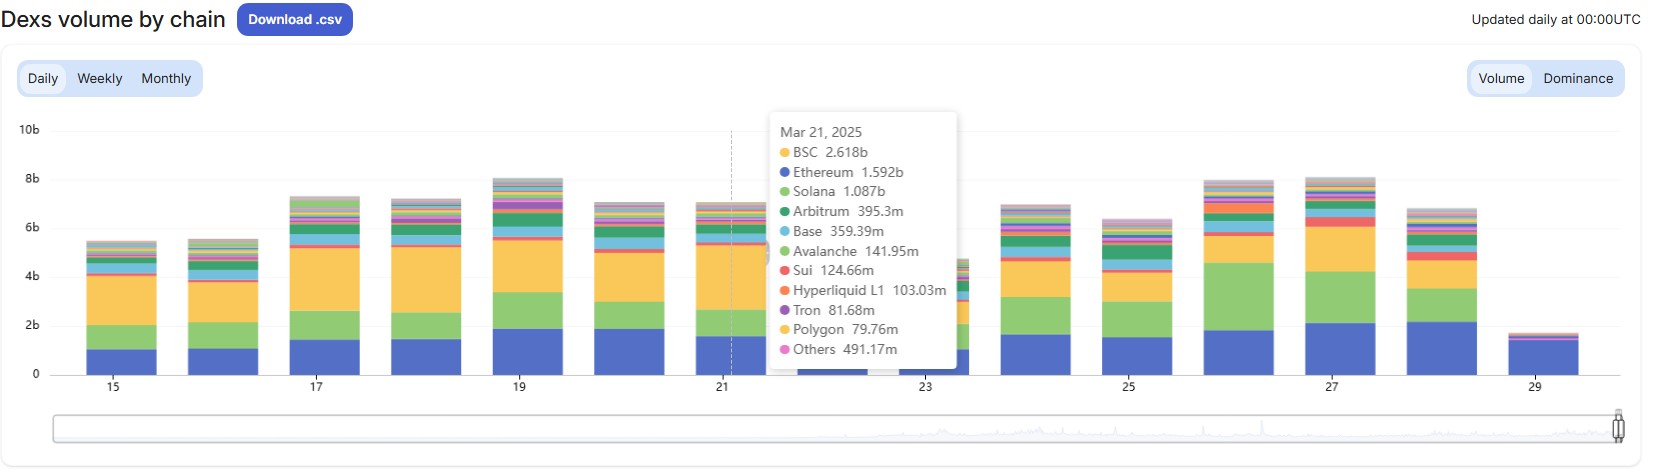Click the yellow BSC segment of the day 19 bar
Screen dimensions: 1656x471
click(527, 266)
